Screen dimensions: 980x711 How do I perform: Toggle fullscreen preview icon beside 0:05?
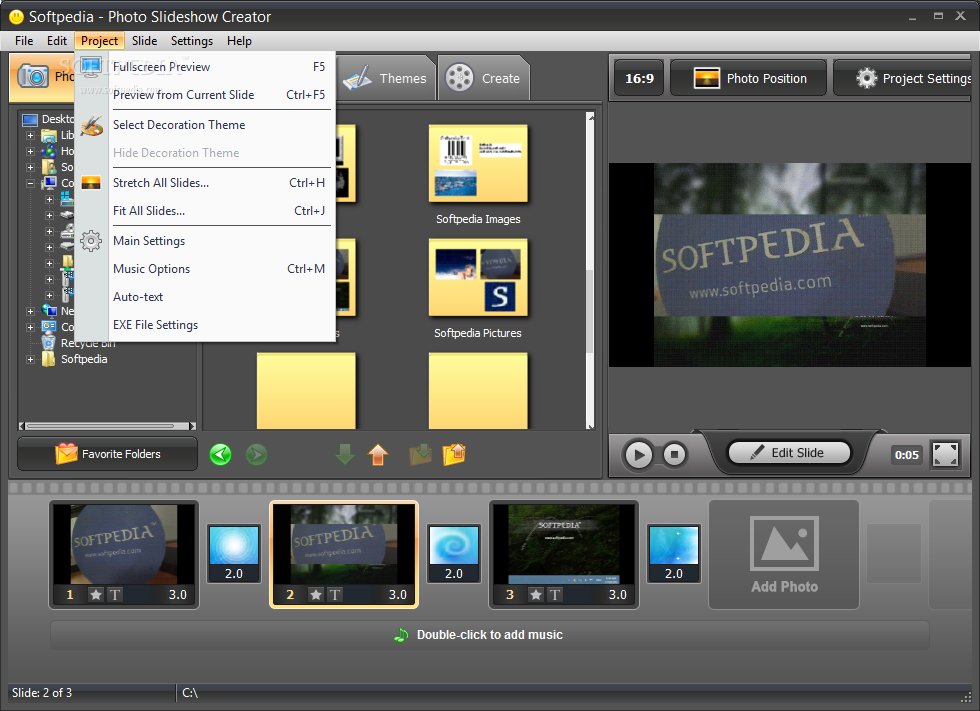click(945, 454)
